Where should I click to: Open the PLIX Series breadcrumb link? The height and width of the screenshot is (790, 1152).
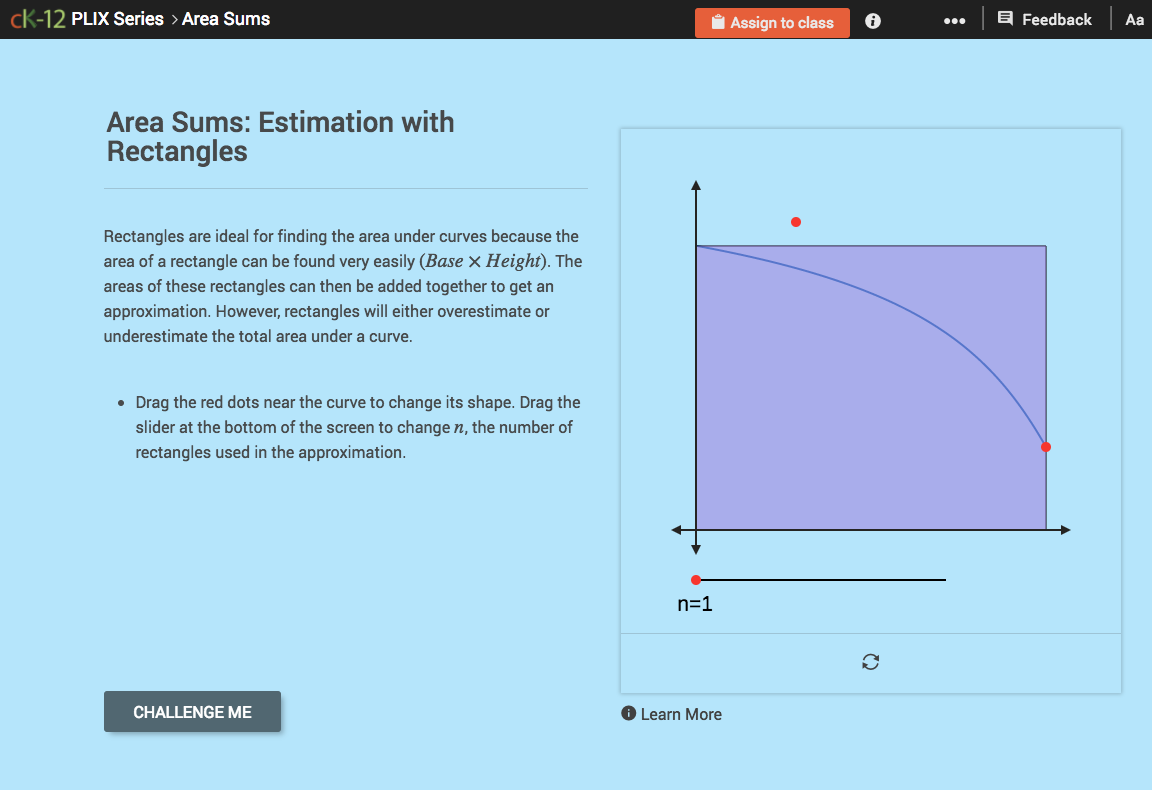[x=116, y=18]
